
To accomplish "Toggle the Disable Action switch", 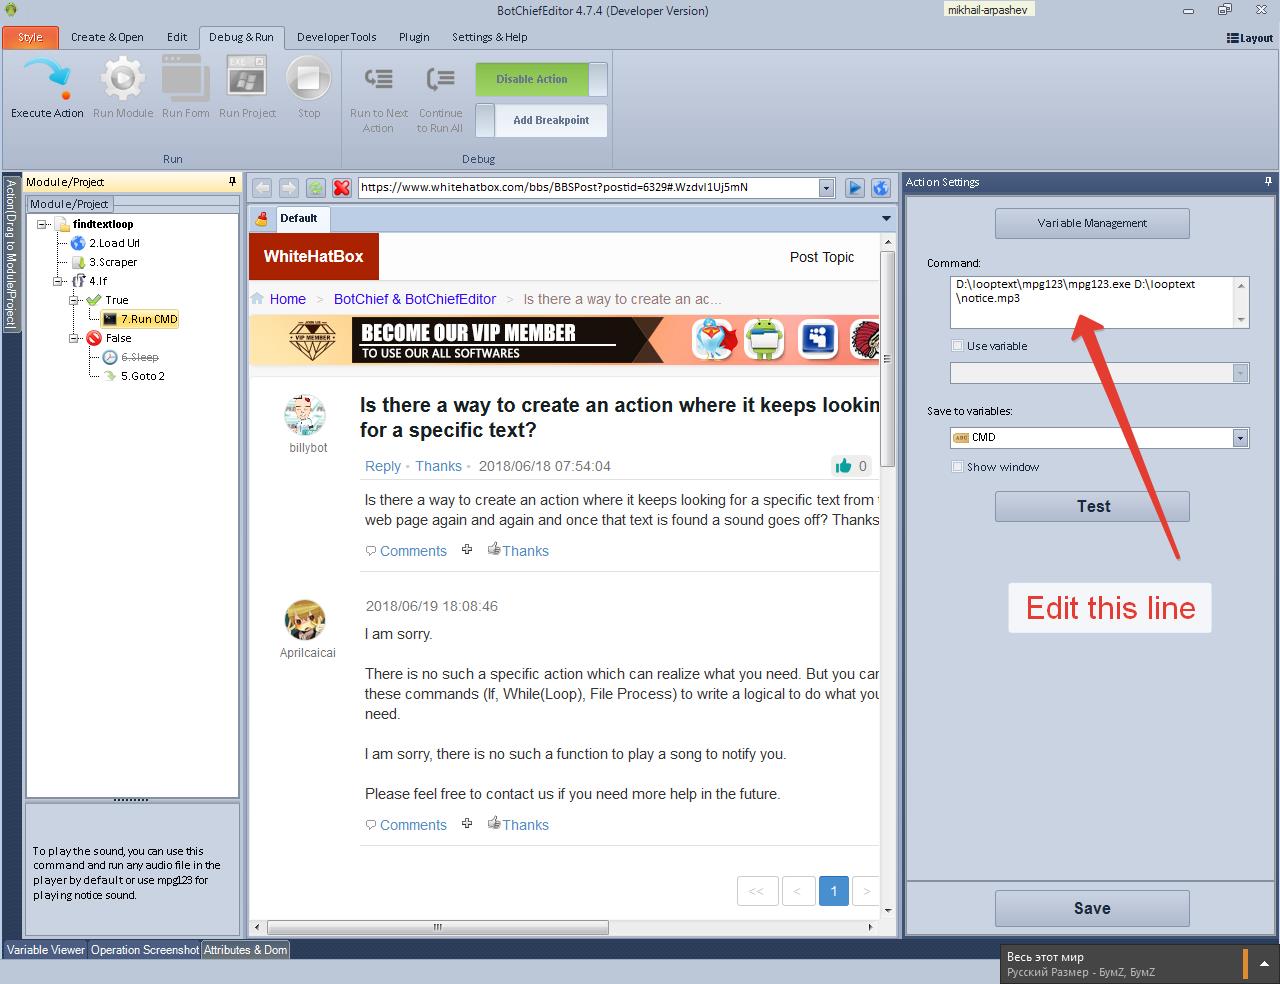I will pos(541,79).
